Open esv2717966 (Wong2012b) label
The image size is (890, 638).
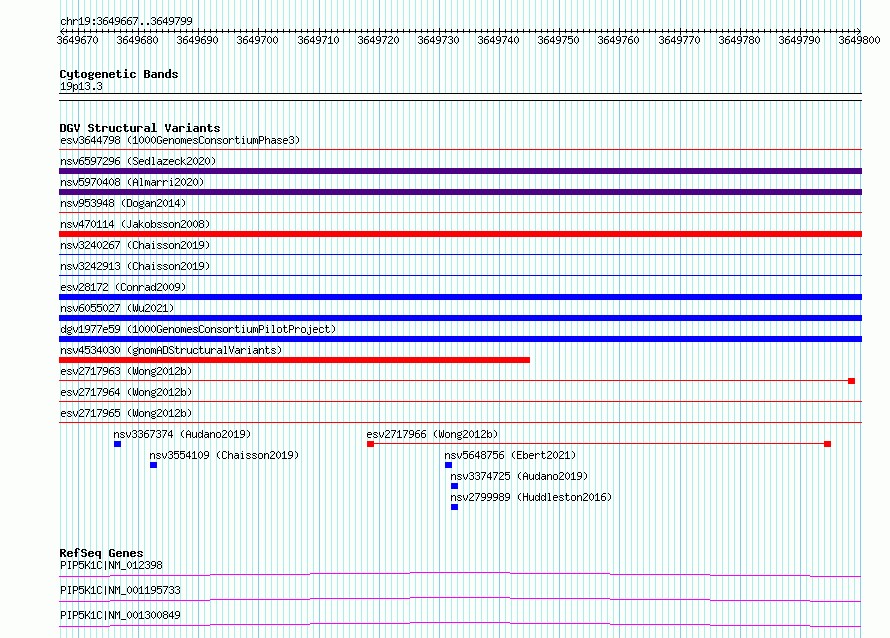(x=432, y=434)
